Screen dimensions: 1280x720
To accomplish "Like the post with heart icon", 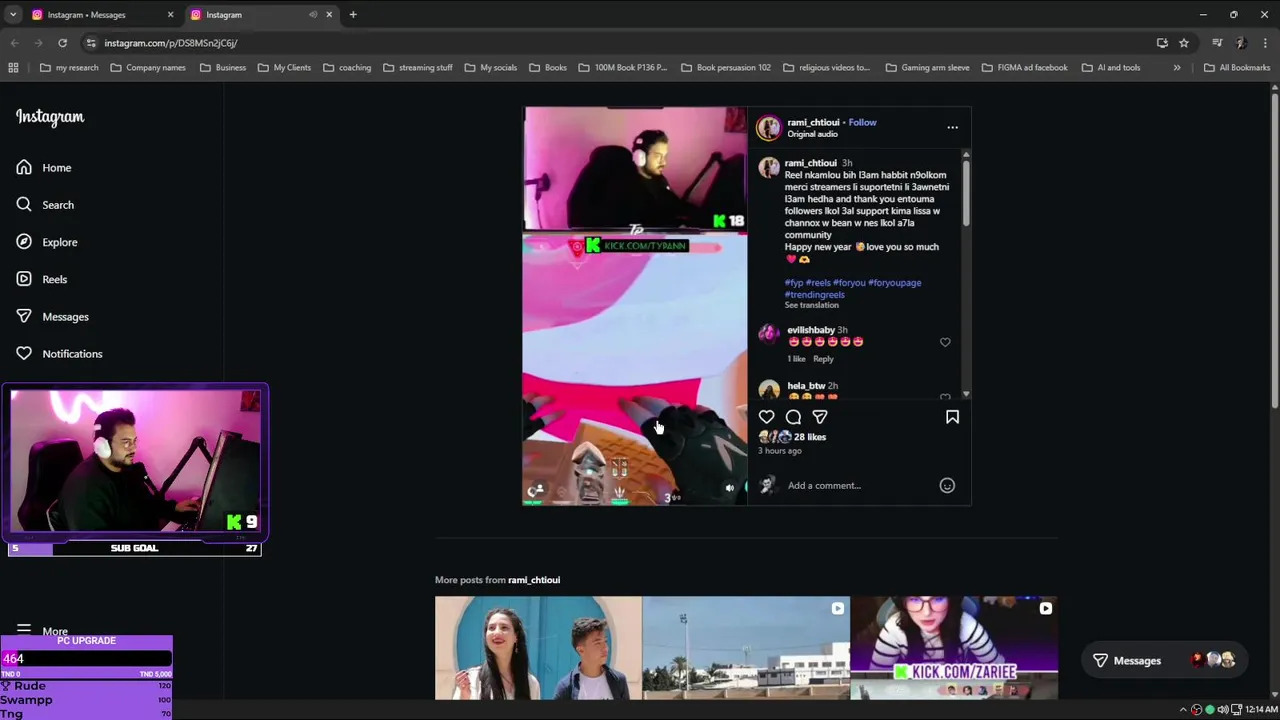I will click(766, 417).
